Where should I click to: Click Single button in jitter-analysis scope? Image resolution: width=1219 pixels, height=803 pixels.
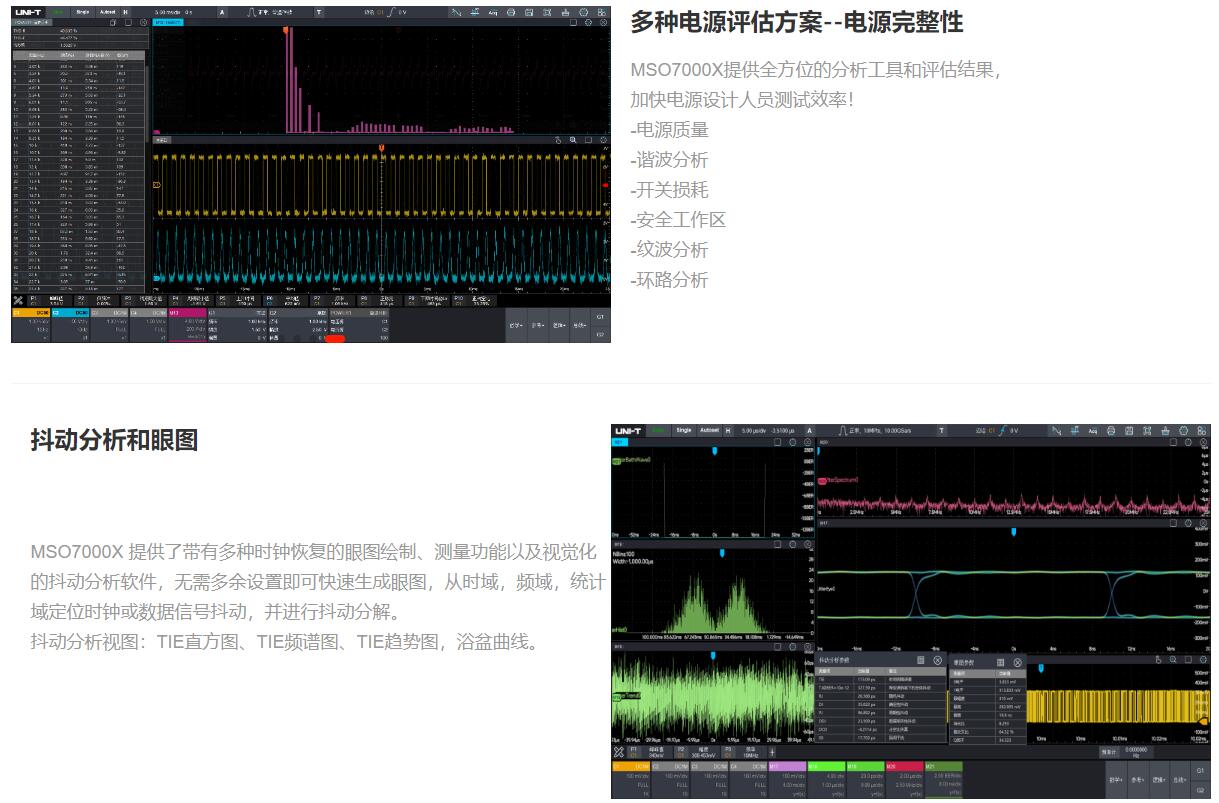pos(684,430)
